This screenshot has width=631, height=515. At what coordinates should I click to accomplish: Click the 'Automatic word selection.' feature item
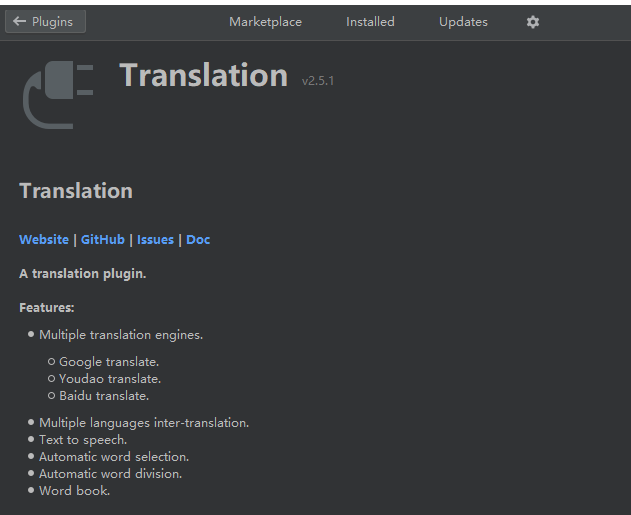pos(114,457)
